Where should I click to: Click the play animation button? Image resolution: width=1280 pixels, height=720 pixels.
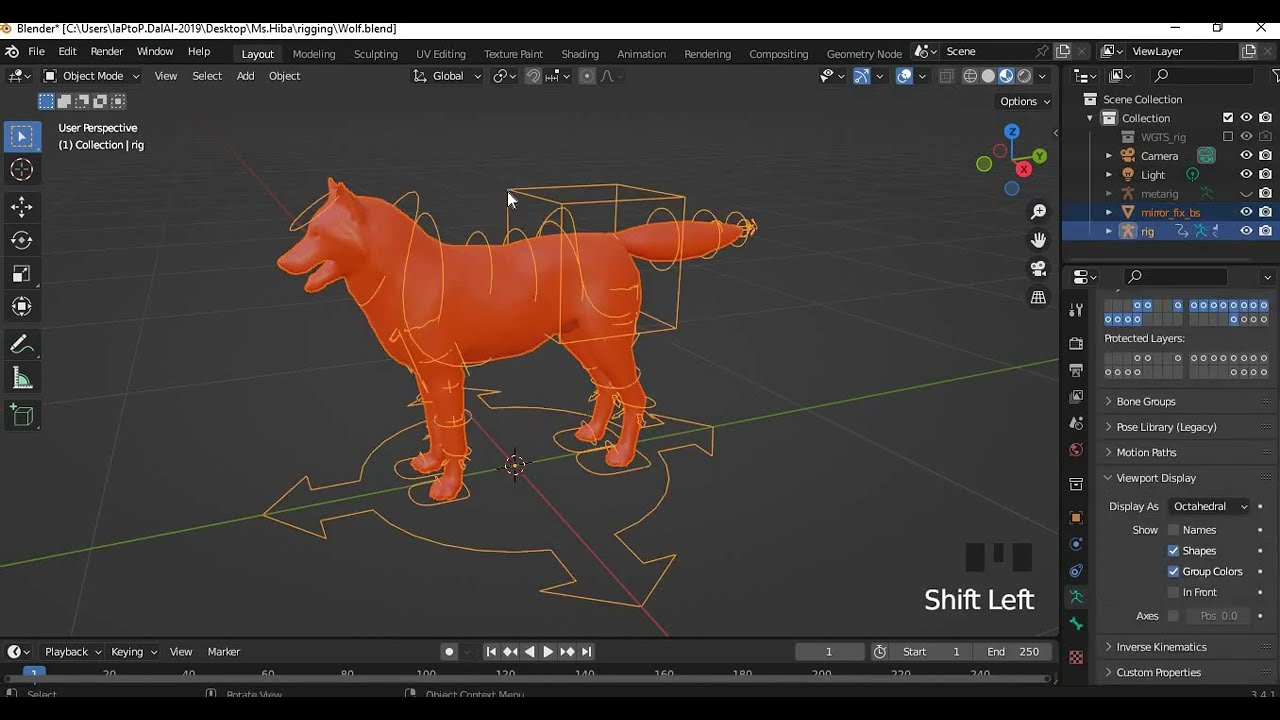click(x=548, y=652)
